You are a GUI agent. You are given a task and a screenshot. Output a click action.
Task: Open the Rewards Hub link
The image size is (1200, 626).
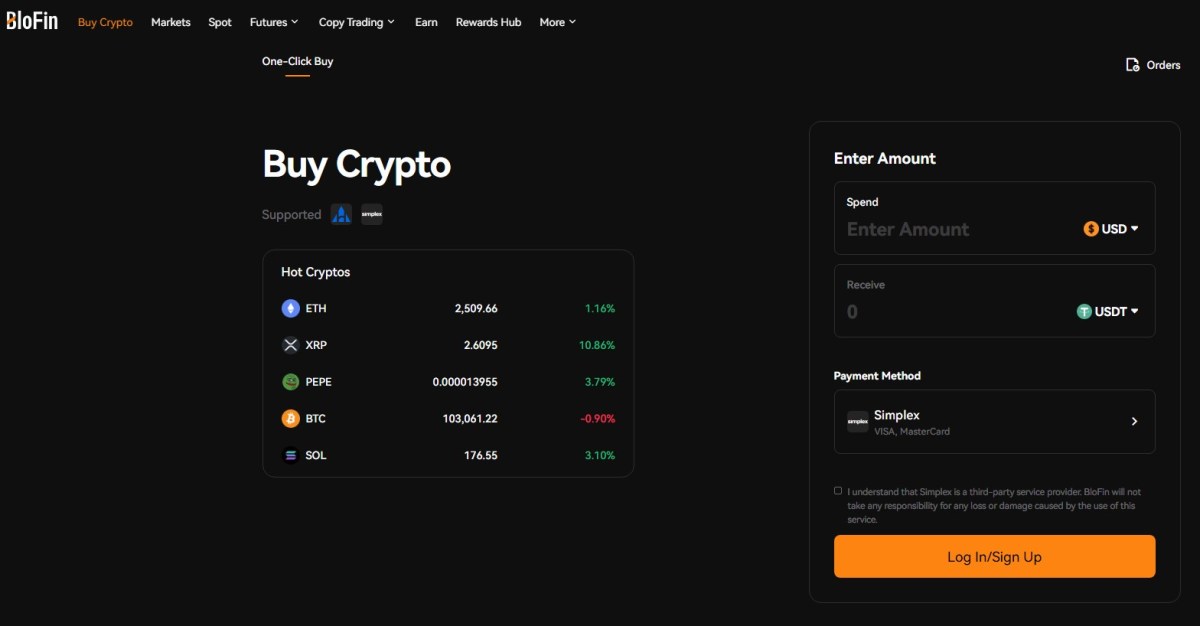click(x=489, y=22)
